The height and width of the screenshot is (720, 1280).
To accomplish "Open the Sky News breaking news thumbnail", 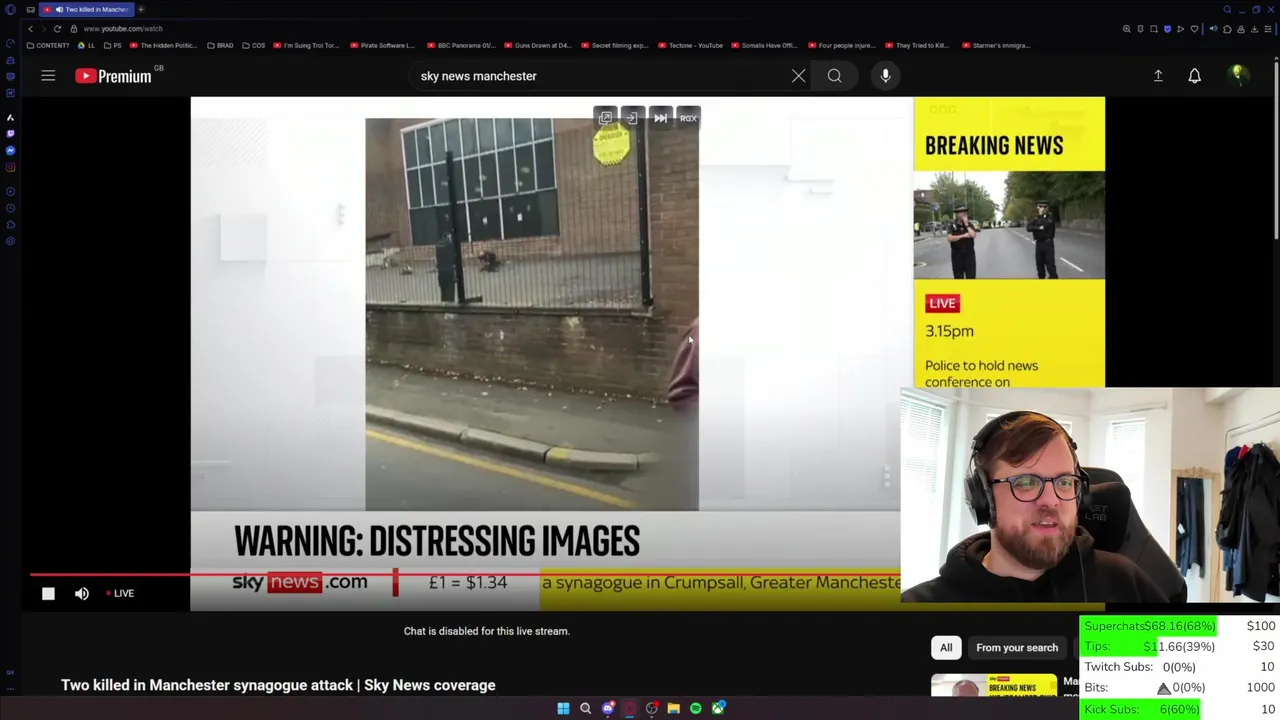I will (x=994, y=684).
